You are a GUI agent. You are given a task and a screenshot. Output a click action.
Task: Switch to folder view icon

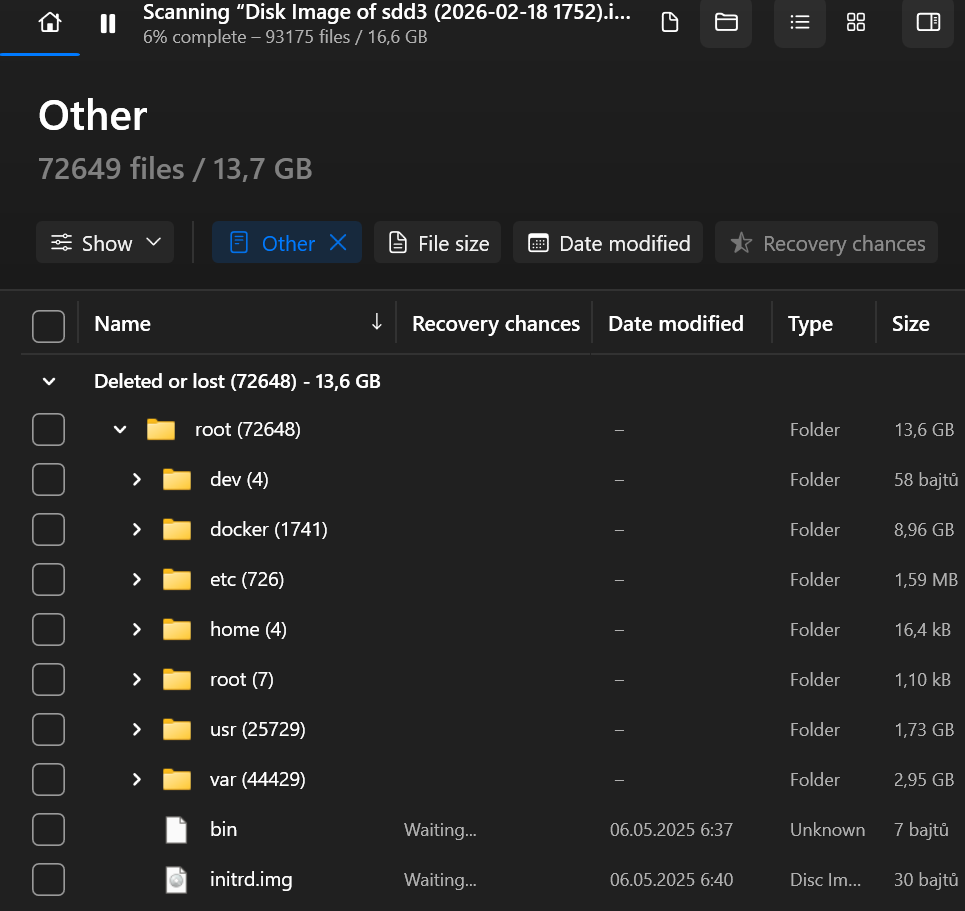[x=726, y=23]
